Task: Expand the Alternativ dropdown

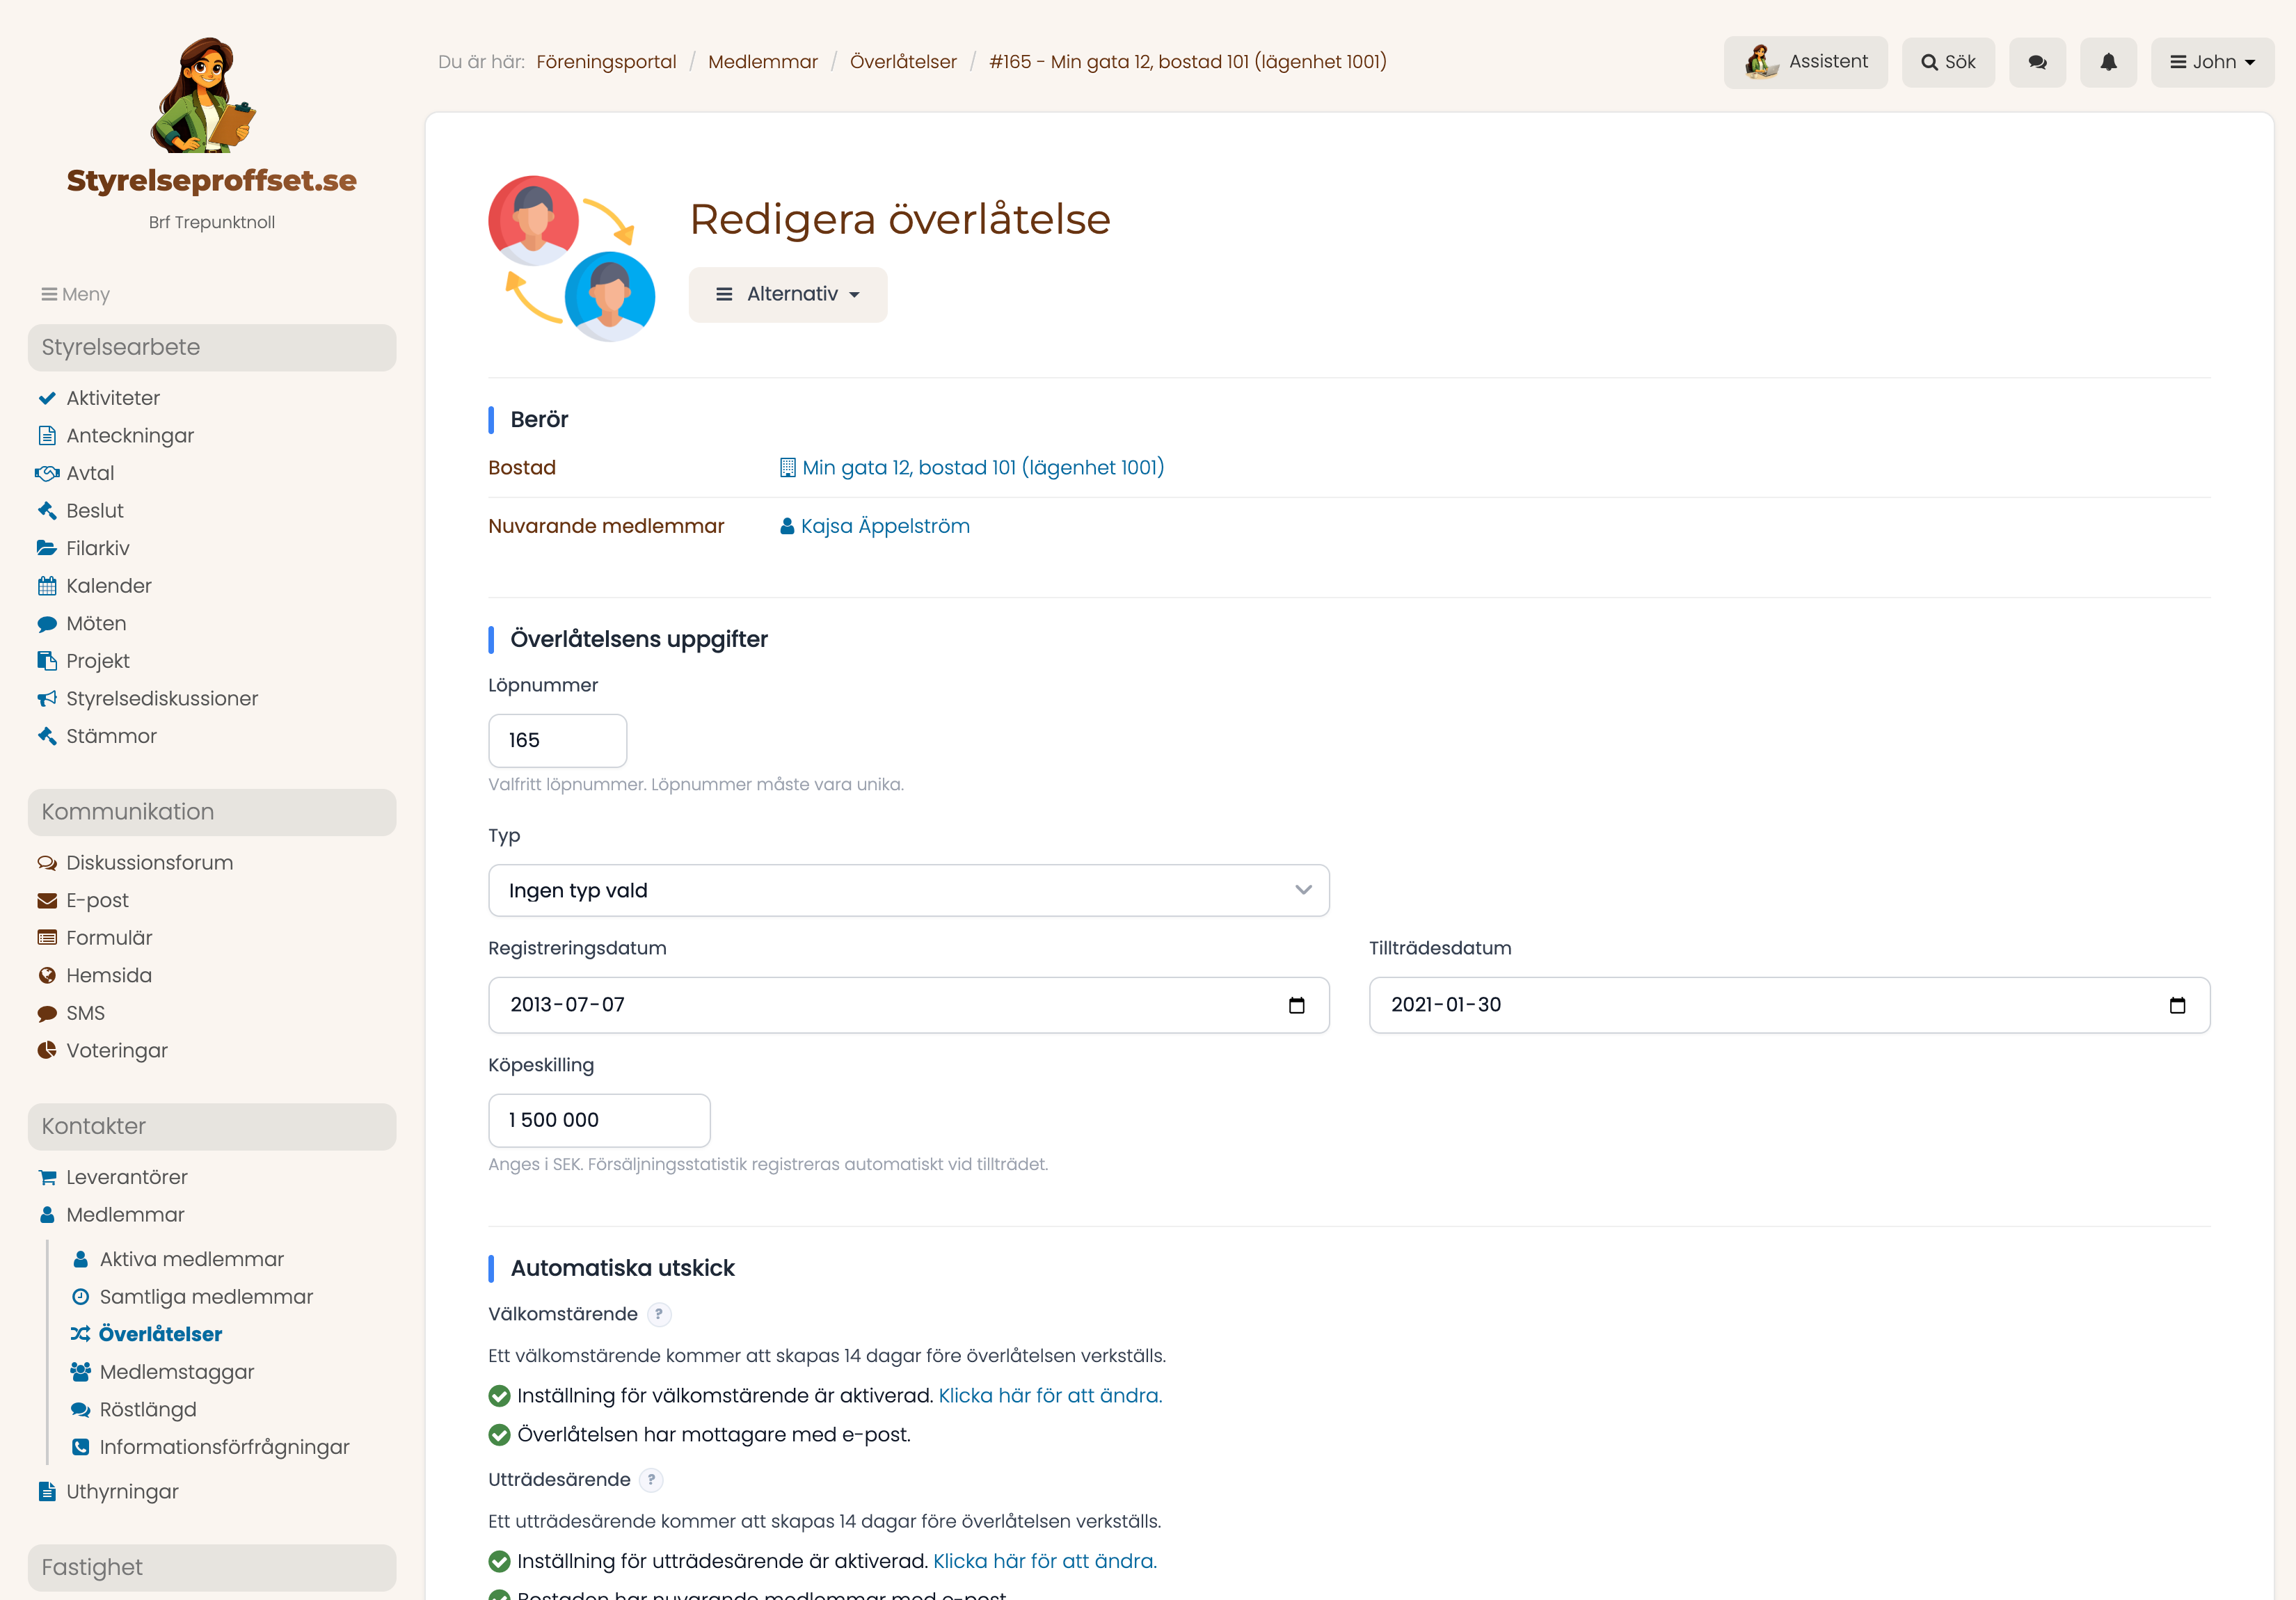Action: [788, 294]
